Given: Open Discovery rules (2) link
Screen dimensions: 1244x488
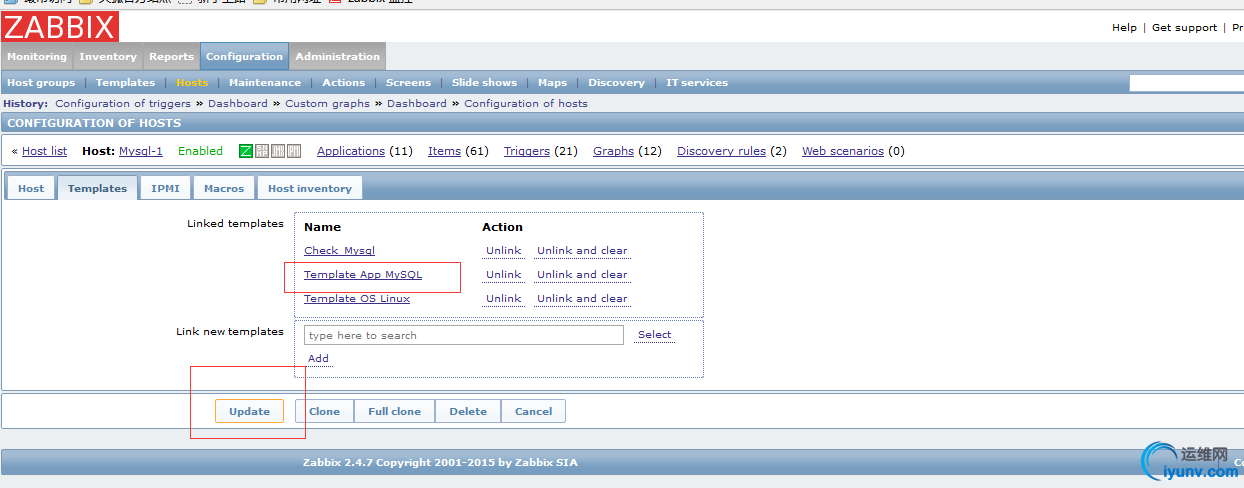Looking at the screenshot, I should (721, 151).
